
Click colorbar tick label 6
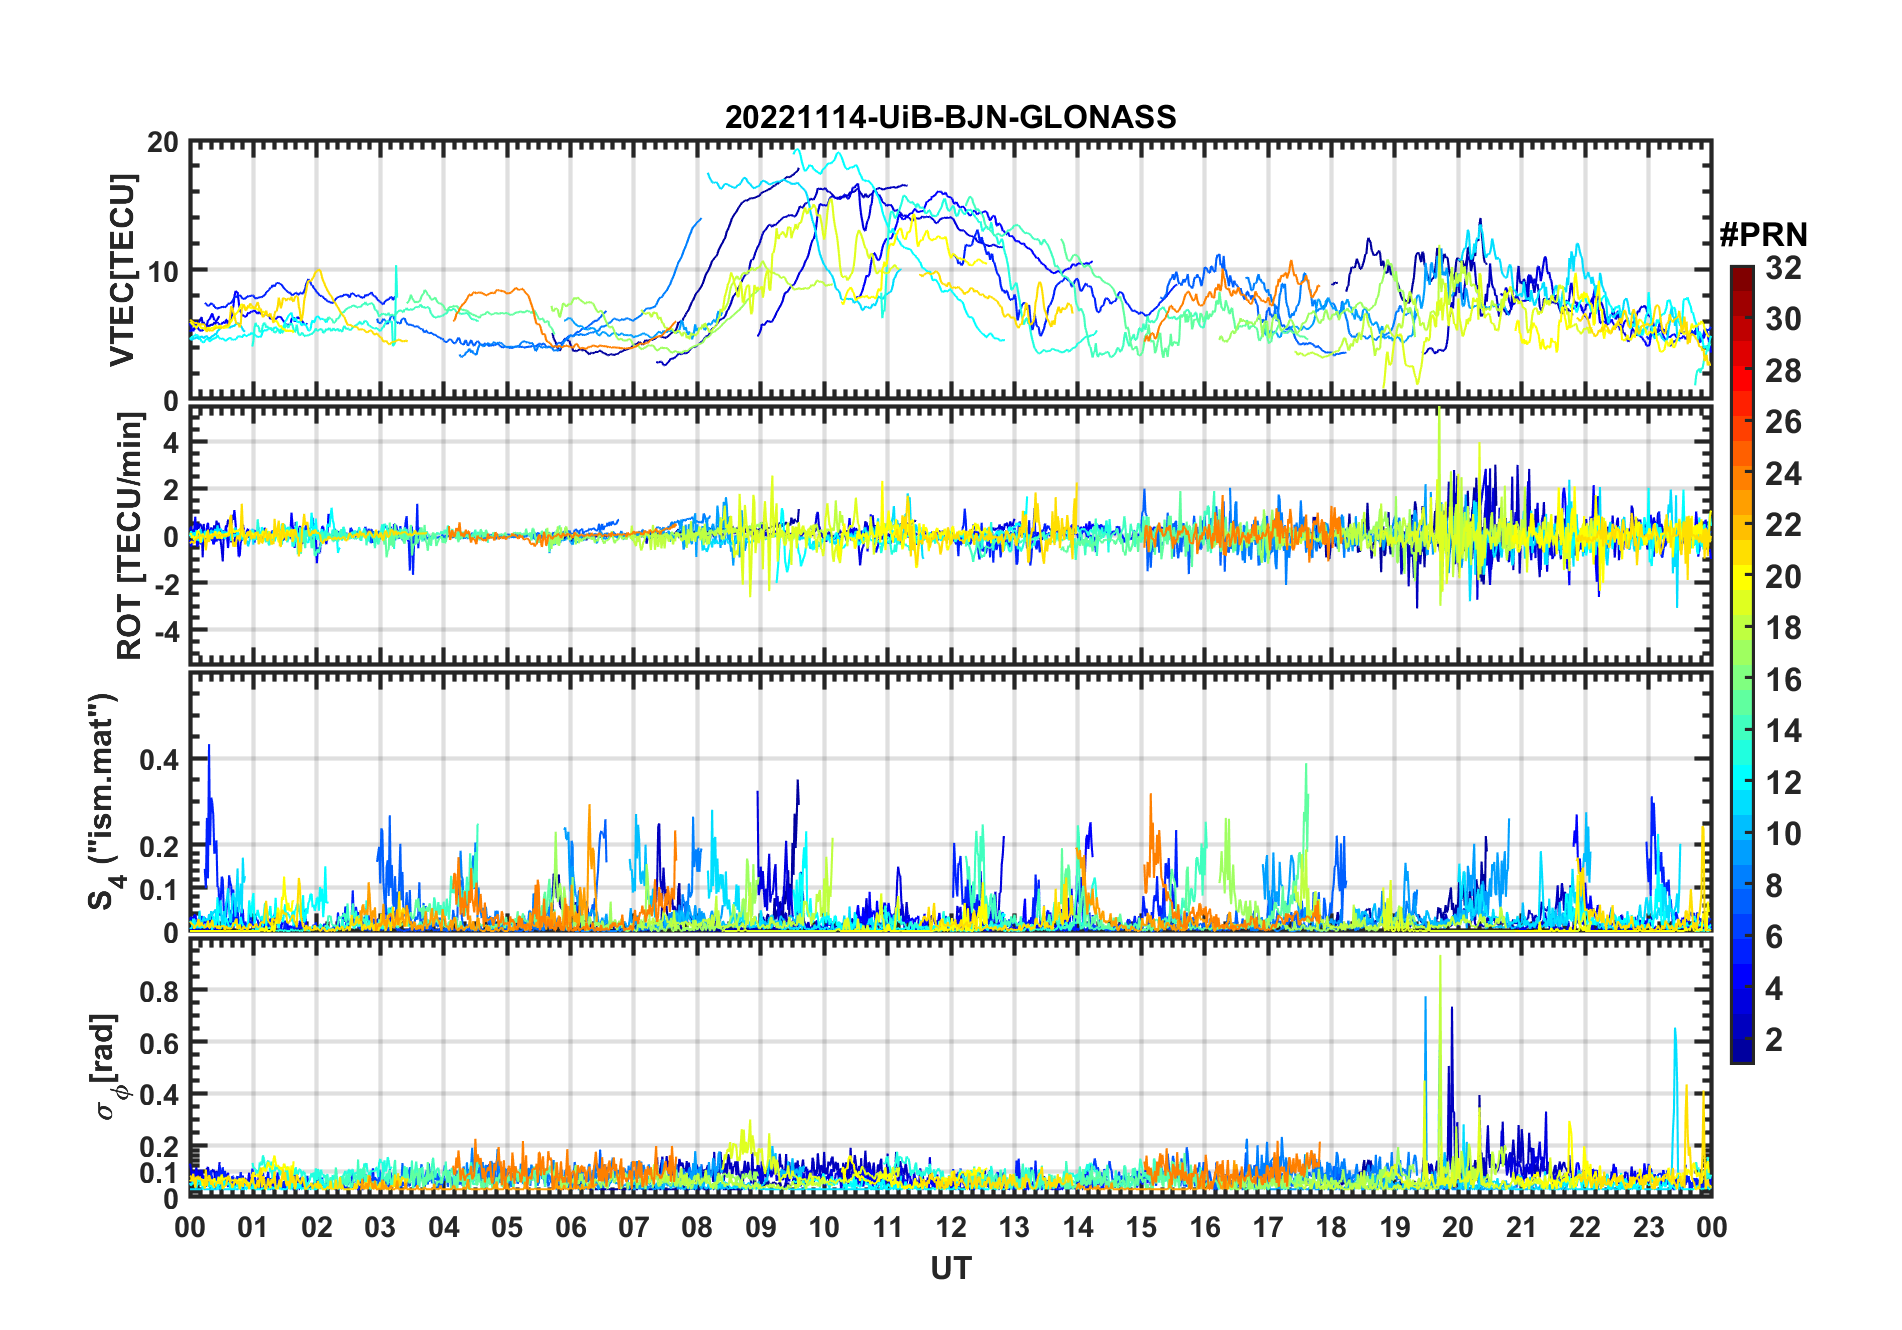pos(1774,937)
